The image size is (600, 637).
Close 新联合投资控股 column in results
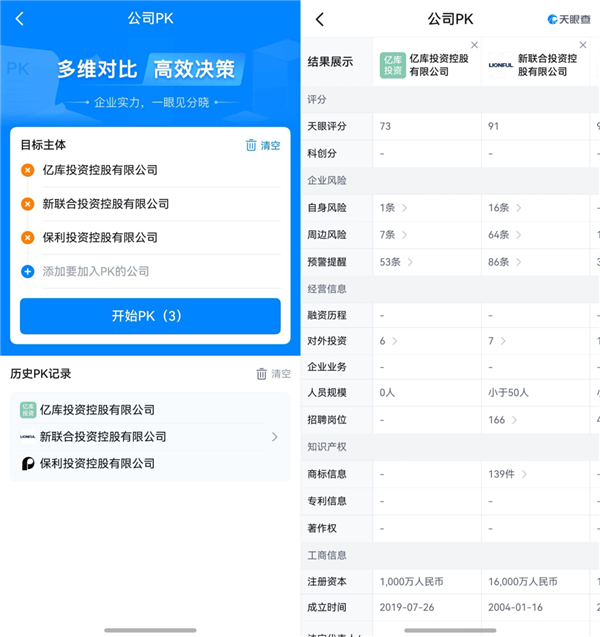(582, 45)
